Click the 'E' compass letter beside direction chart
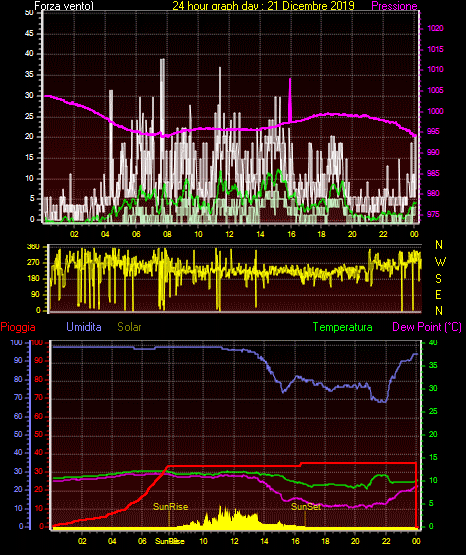 click(438, 294)
